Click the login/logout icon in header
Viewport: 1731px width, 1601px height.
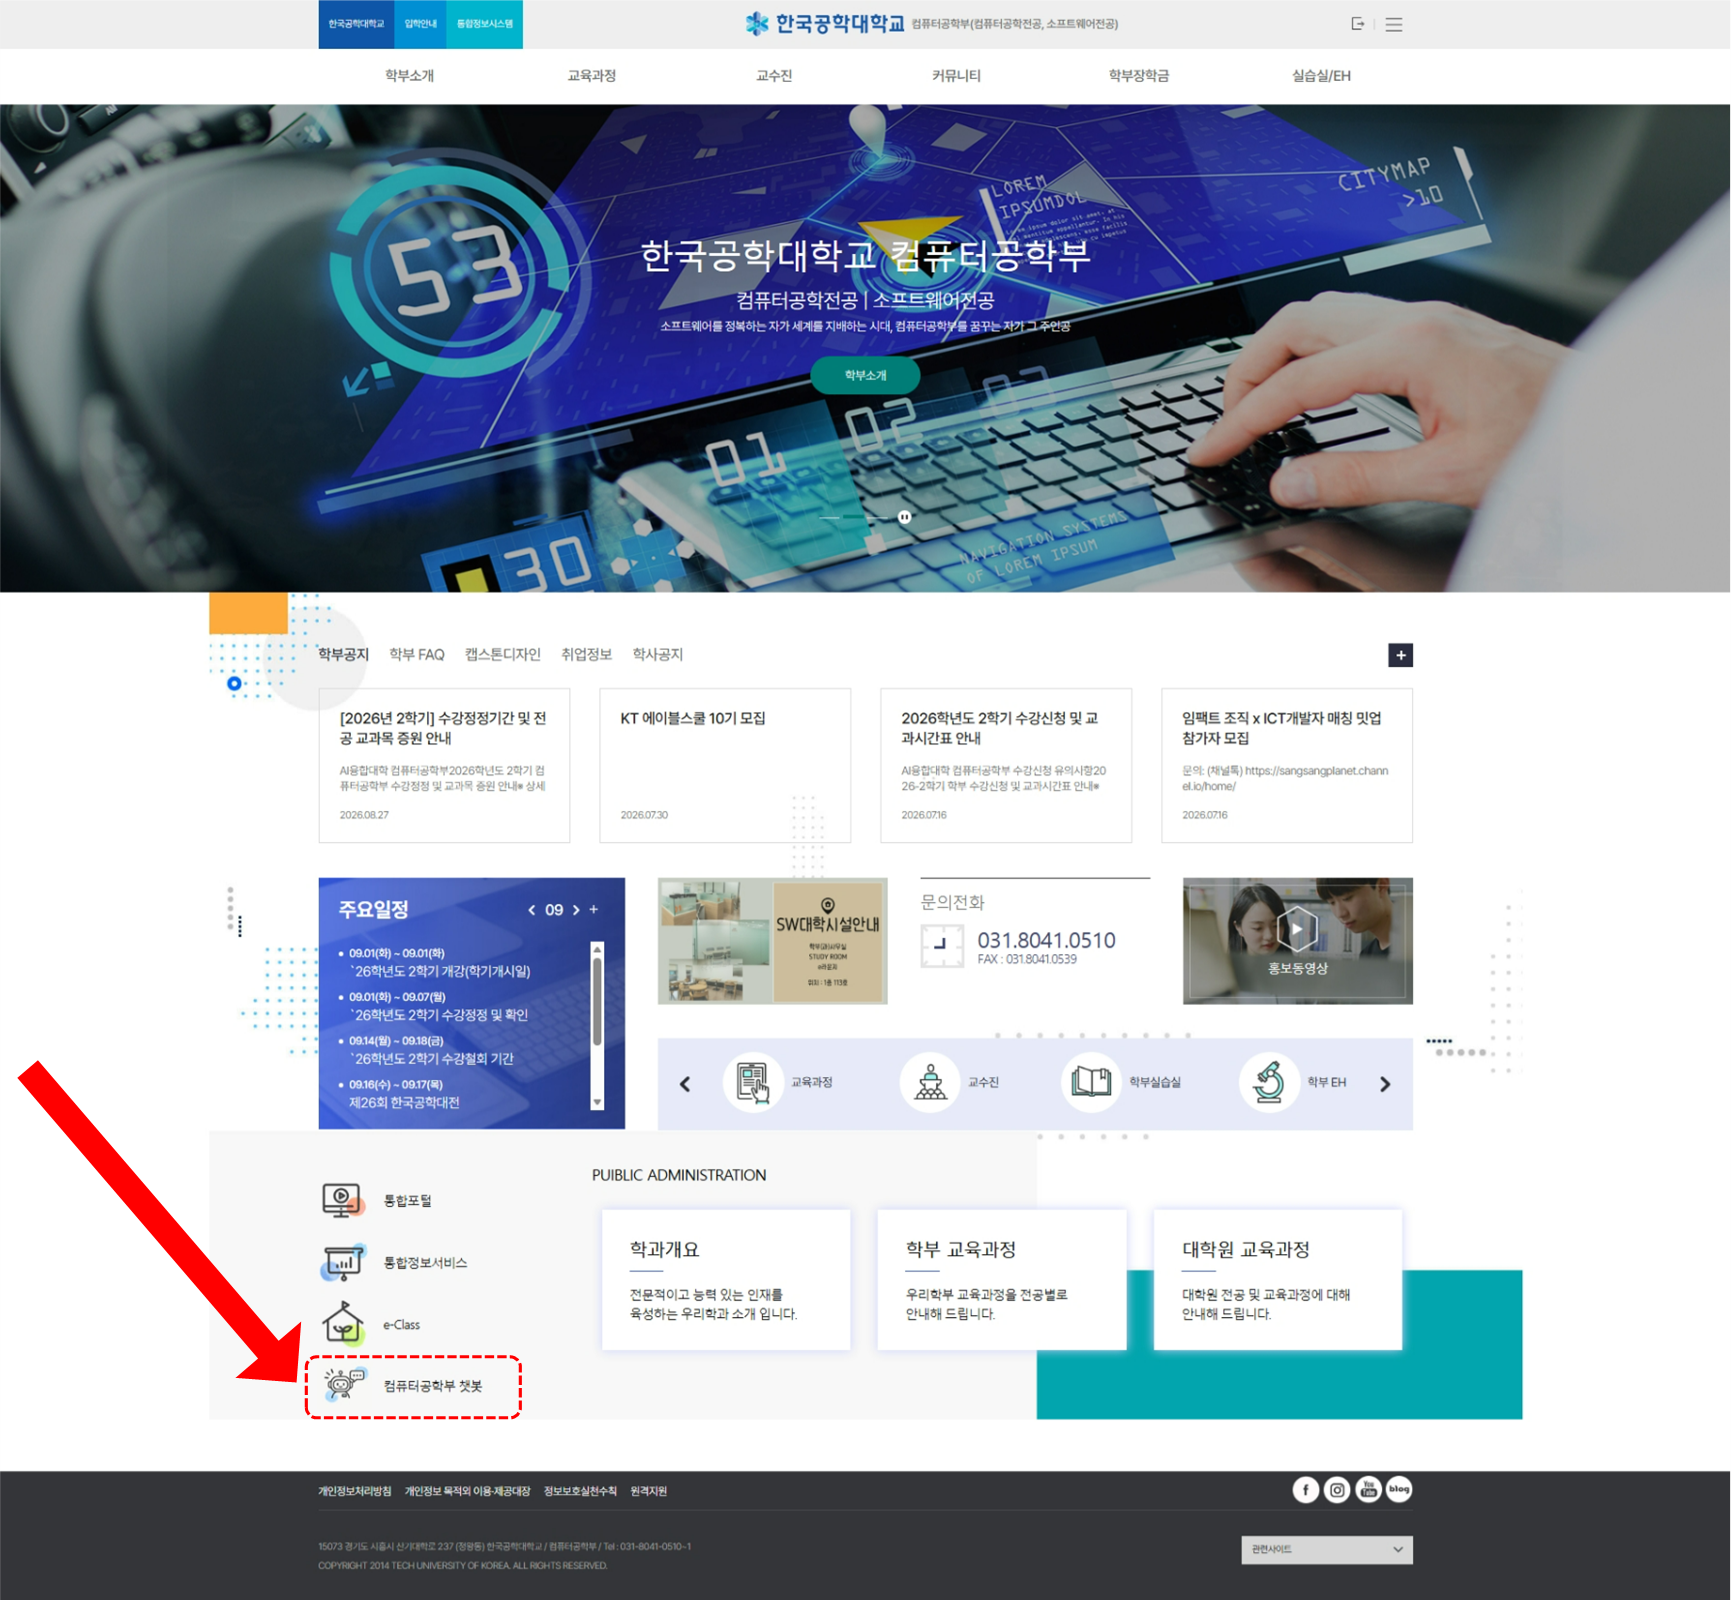pyautogui.click(x=1357, y=24)
